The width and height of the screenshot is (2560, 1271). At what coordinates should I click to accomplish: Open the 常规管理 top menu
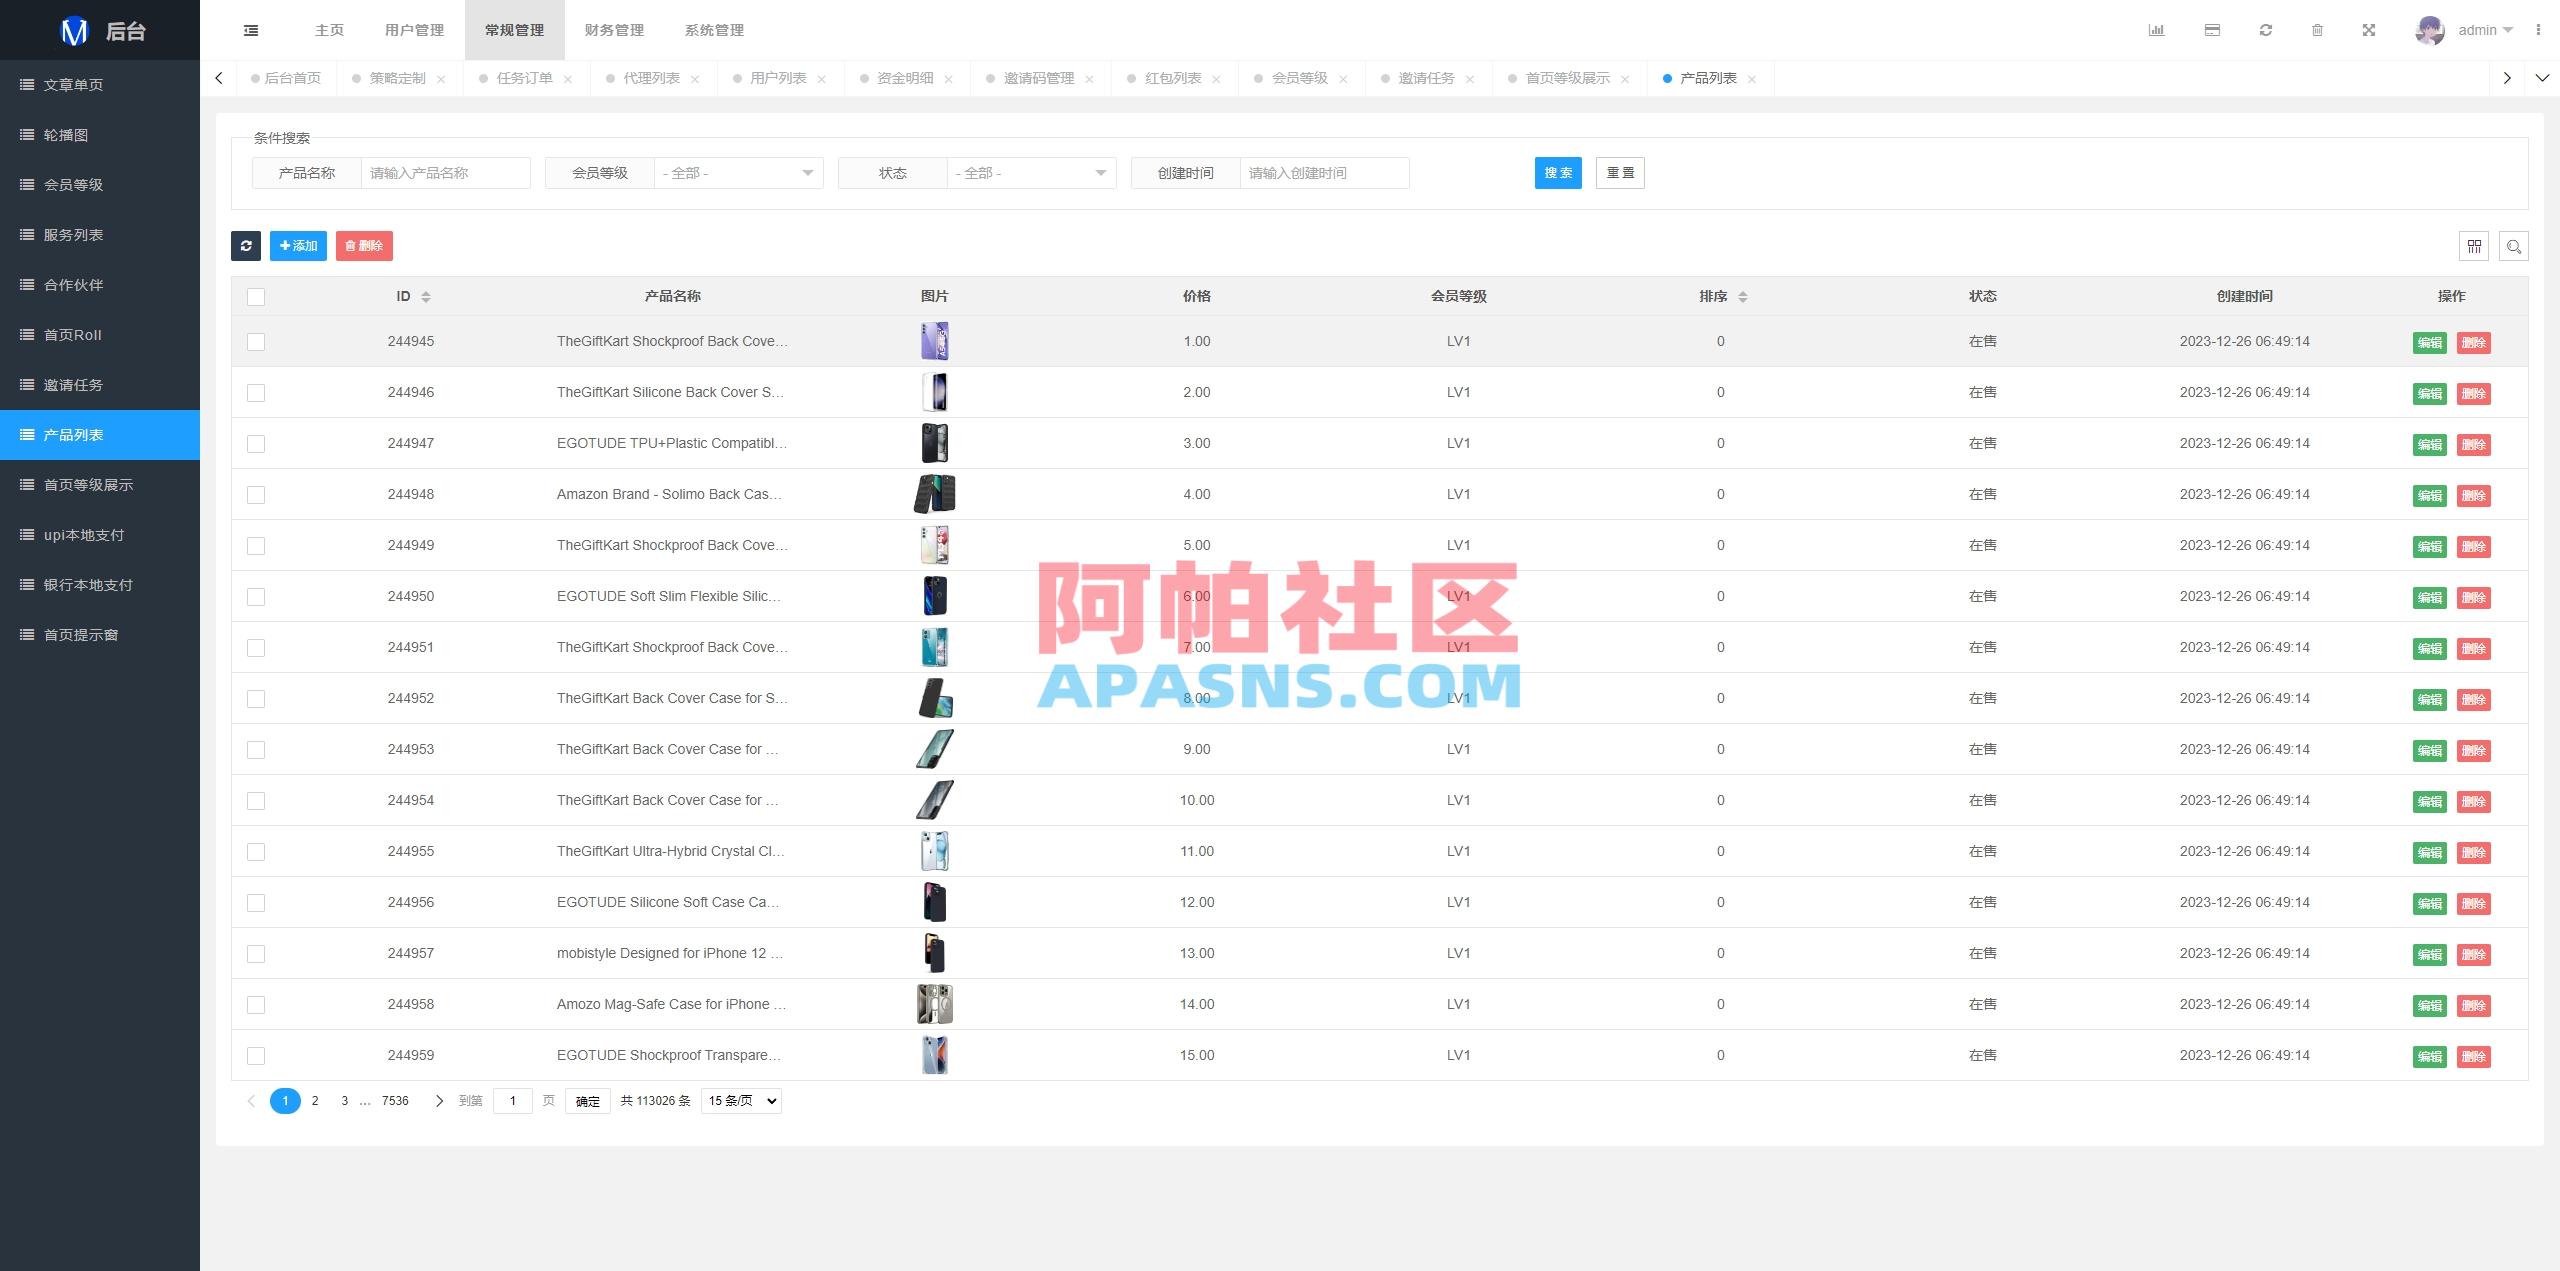click(515, 30)
